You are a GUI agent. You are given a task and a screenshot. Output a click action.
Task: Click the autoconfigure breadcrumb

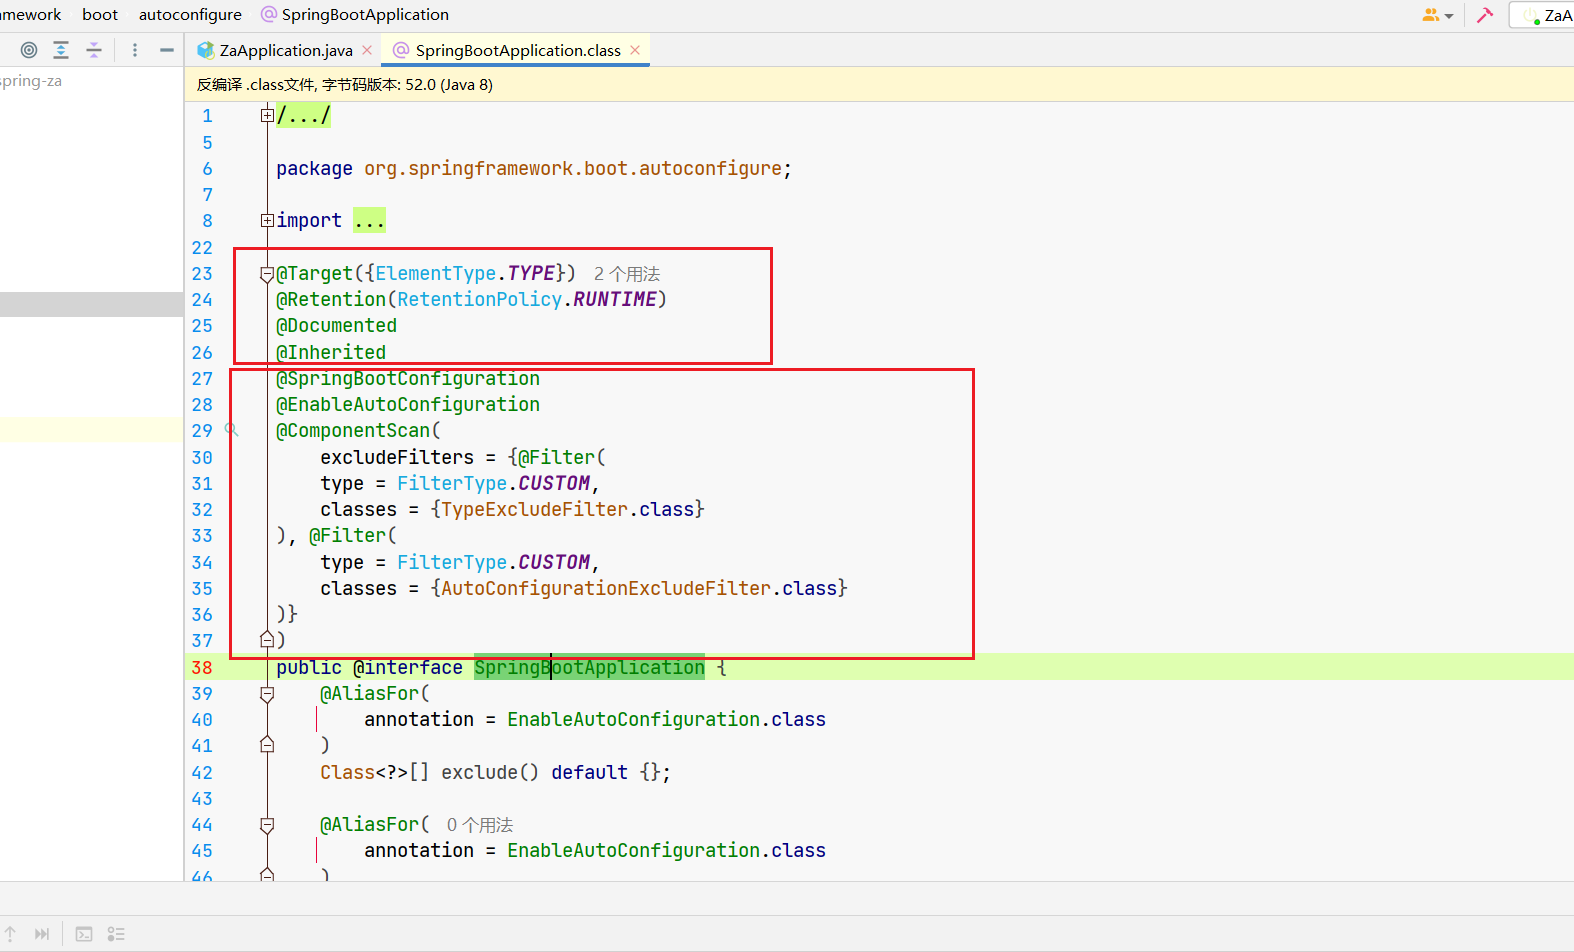tap(190, 14)
